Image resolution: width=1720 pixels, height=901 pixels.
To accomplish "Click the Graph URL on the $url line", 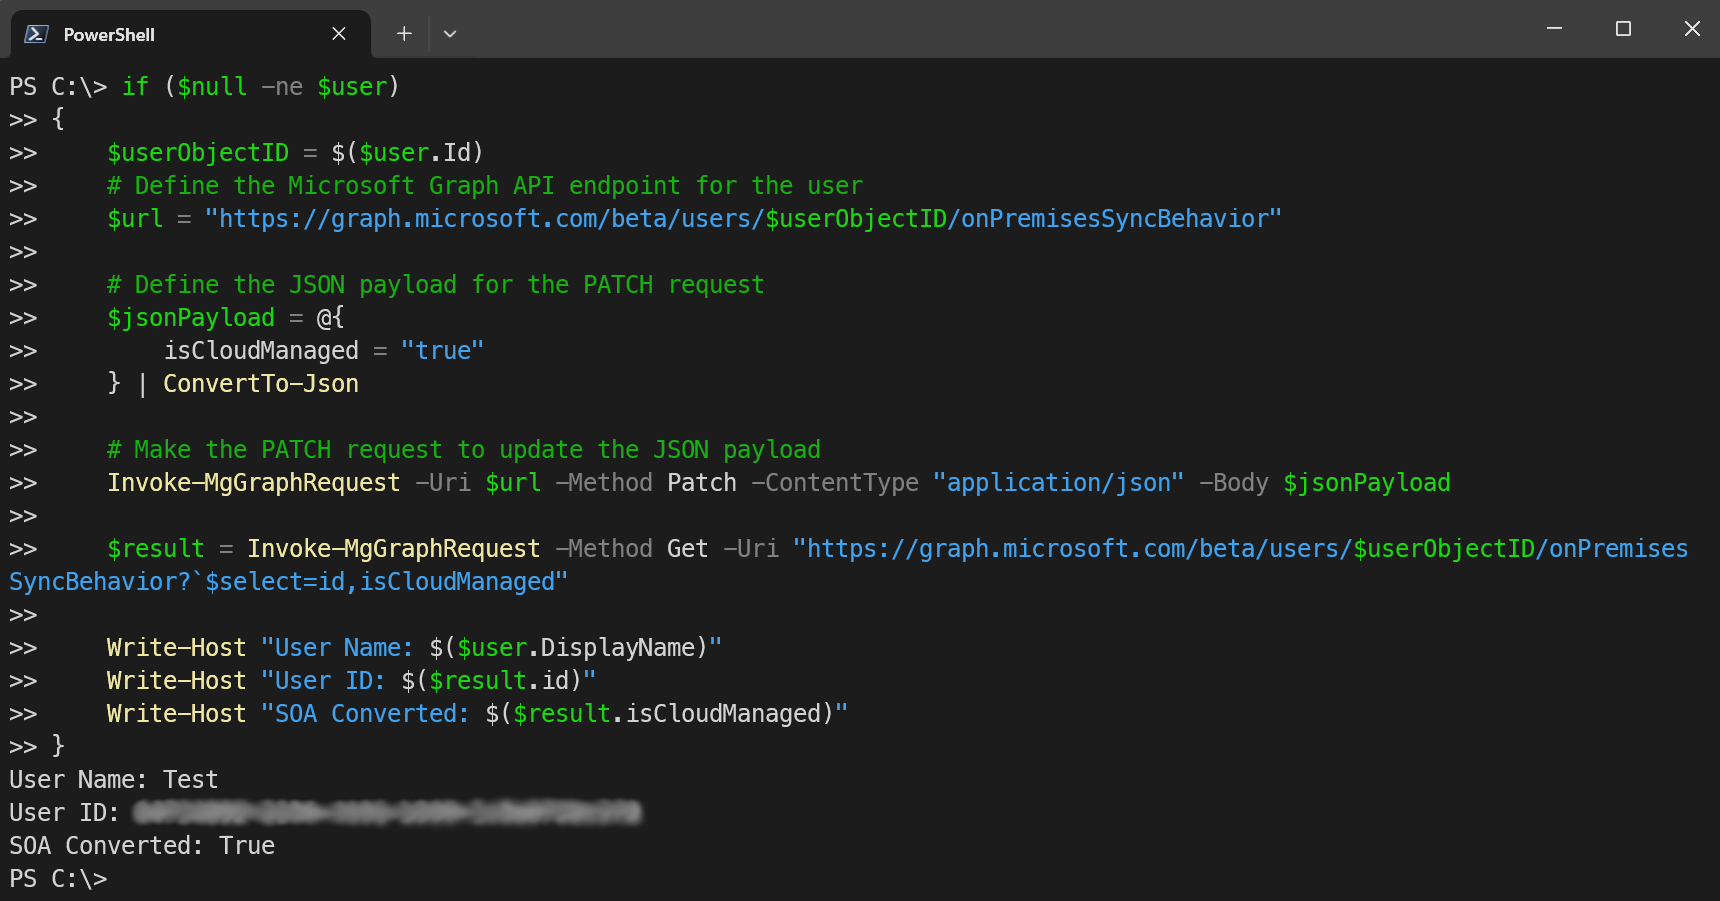I will tap(742, 219).
